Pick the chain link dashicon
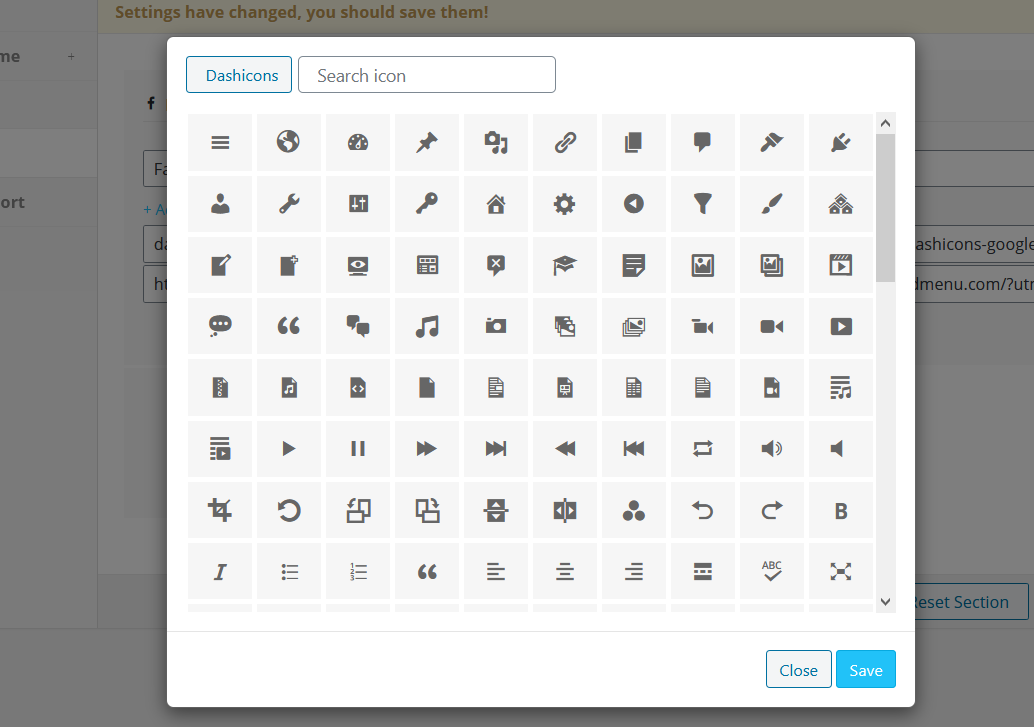The width and height of the screenshot is (1034, 727). (564, 142)
